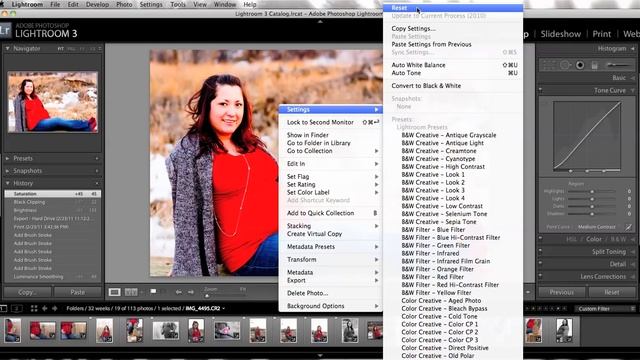640x360 pixels.
Task: Select the Graduated Filter tool
Action: pyautogui.click(x=595, y=65)
